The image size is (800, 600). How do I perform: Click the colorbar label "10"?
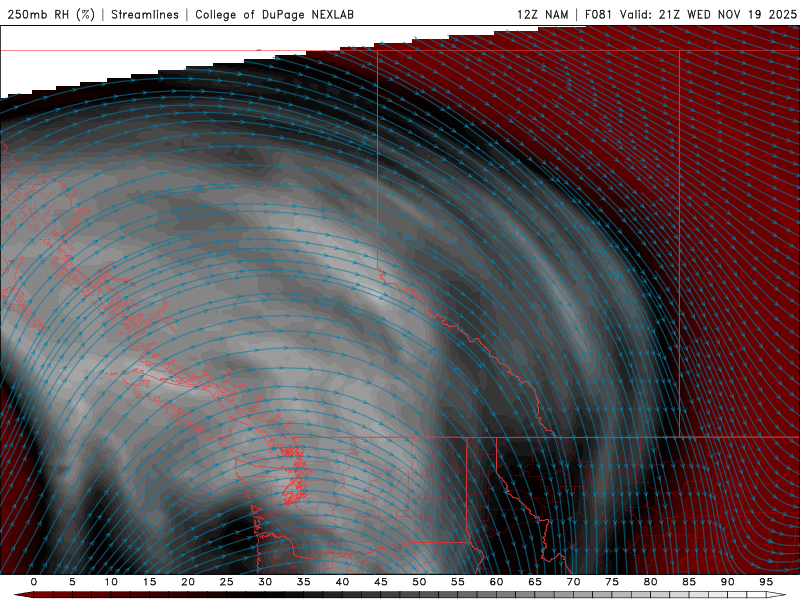(x=111, y=582)
